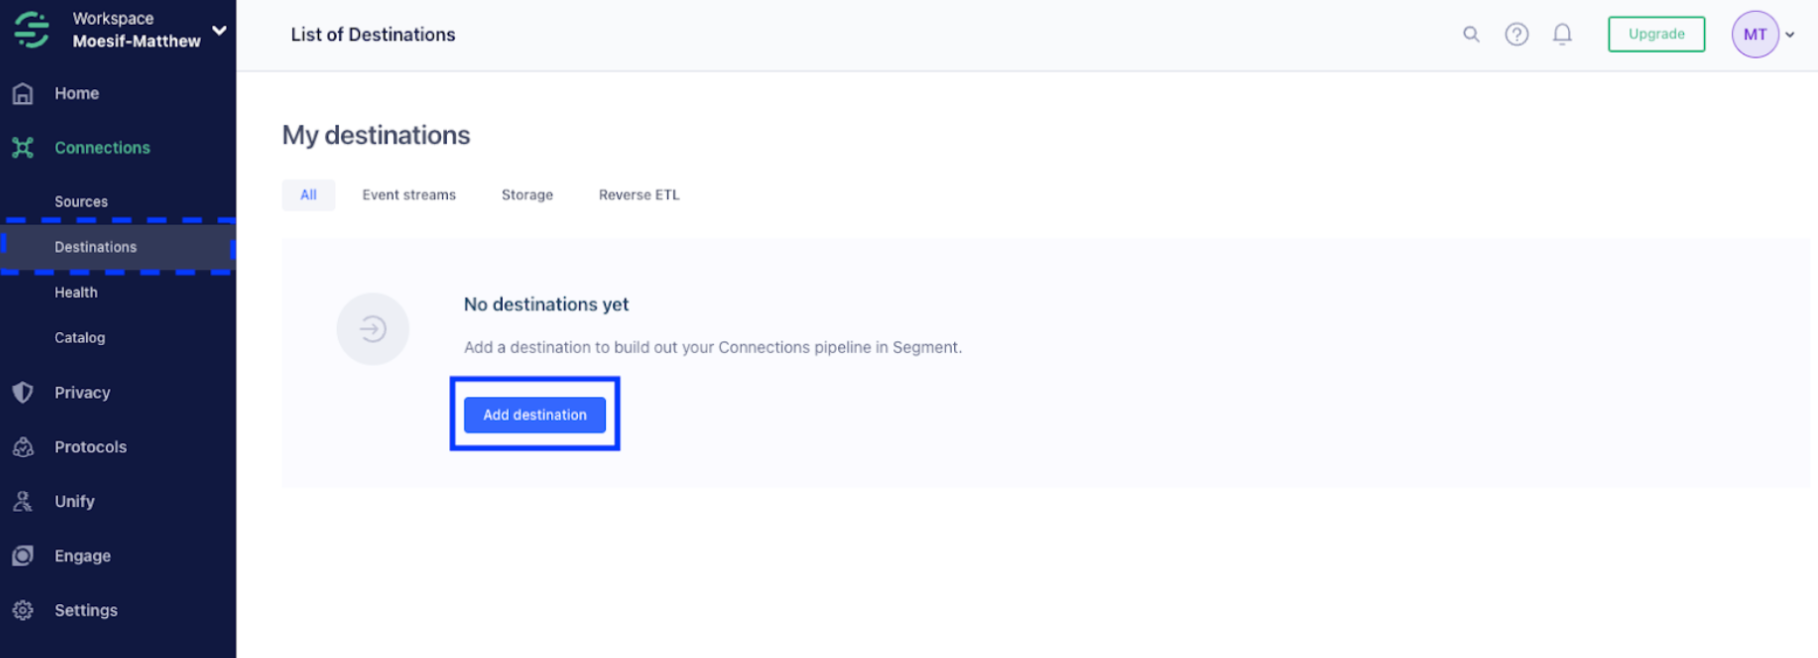Select the Reverse ETL tab
Screen dimensions: 1818x658
pyautogui.click(x=639, y=195)
